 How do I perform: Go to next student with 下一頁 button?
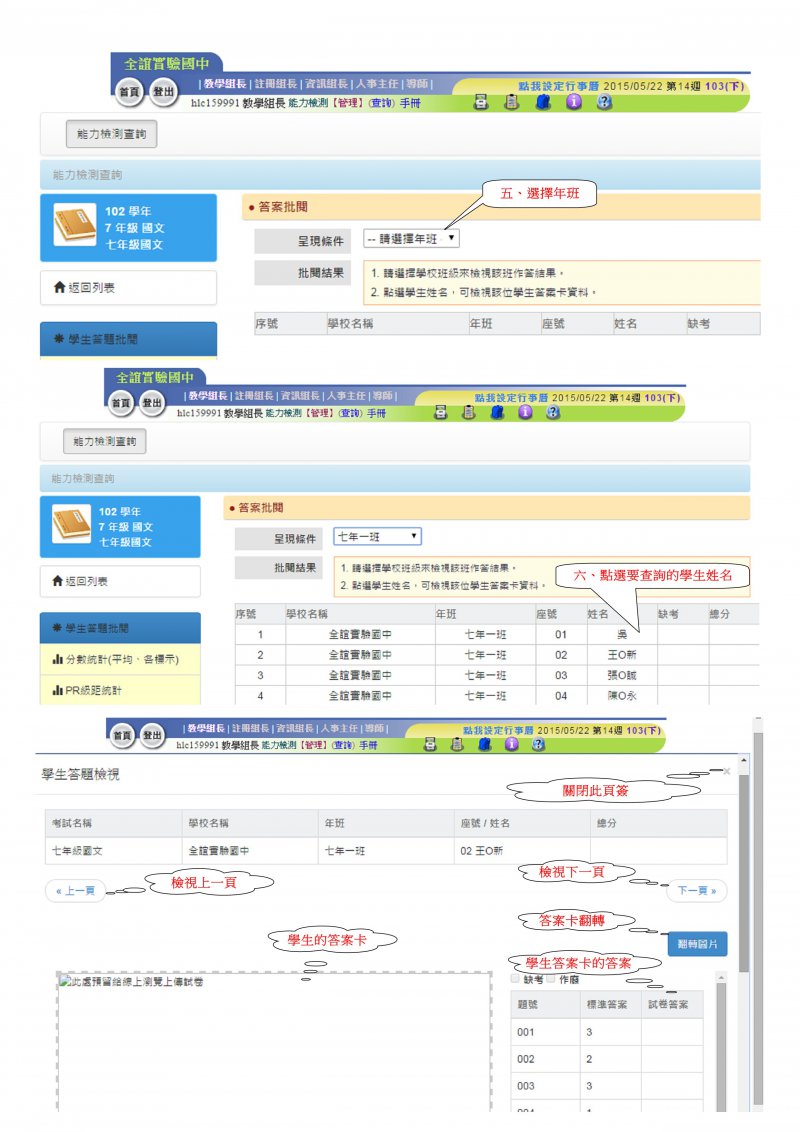(698, 890)
